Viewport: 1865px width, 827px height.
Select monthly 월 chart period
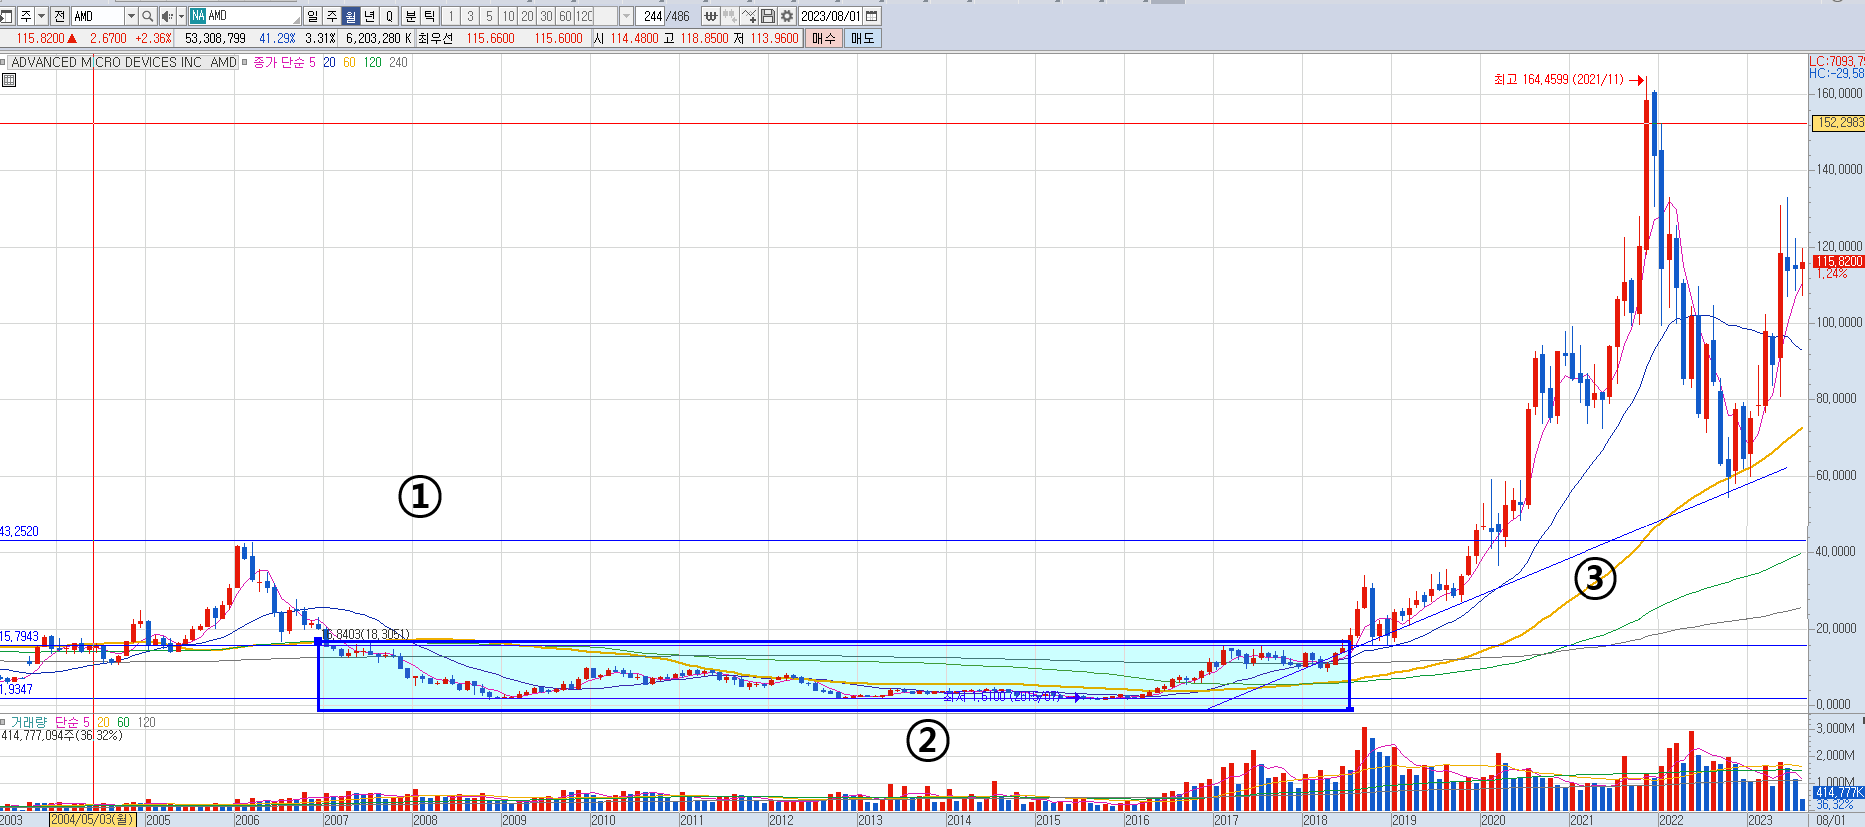point(351,16)
